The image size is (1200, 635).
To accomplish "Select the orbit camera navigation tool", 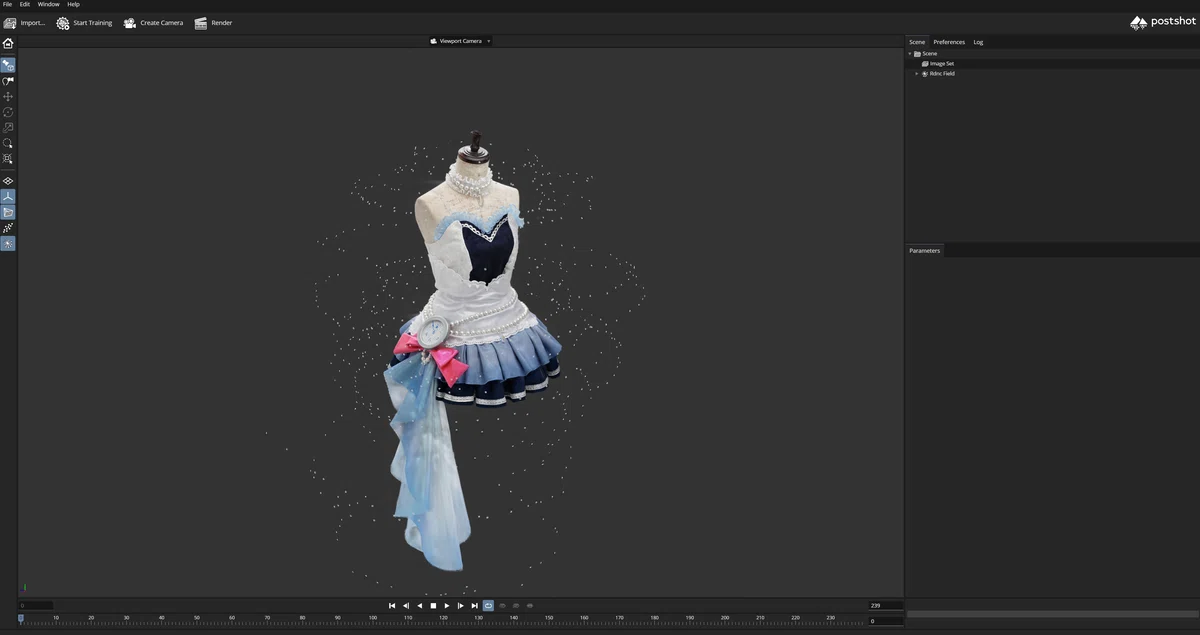I will (8, 65).
